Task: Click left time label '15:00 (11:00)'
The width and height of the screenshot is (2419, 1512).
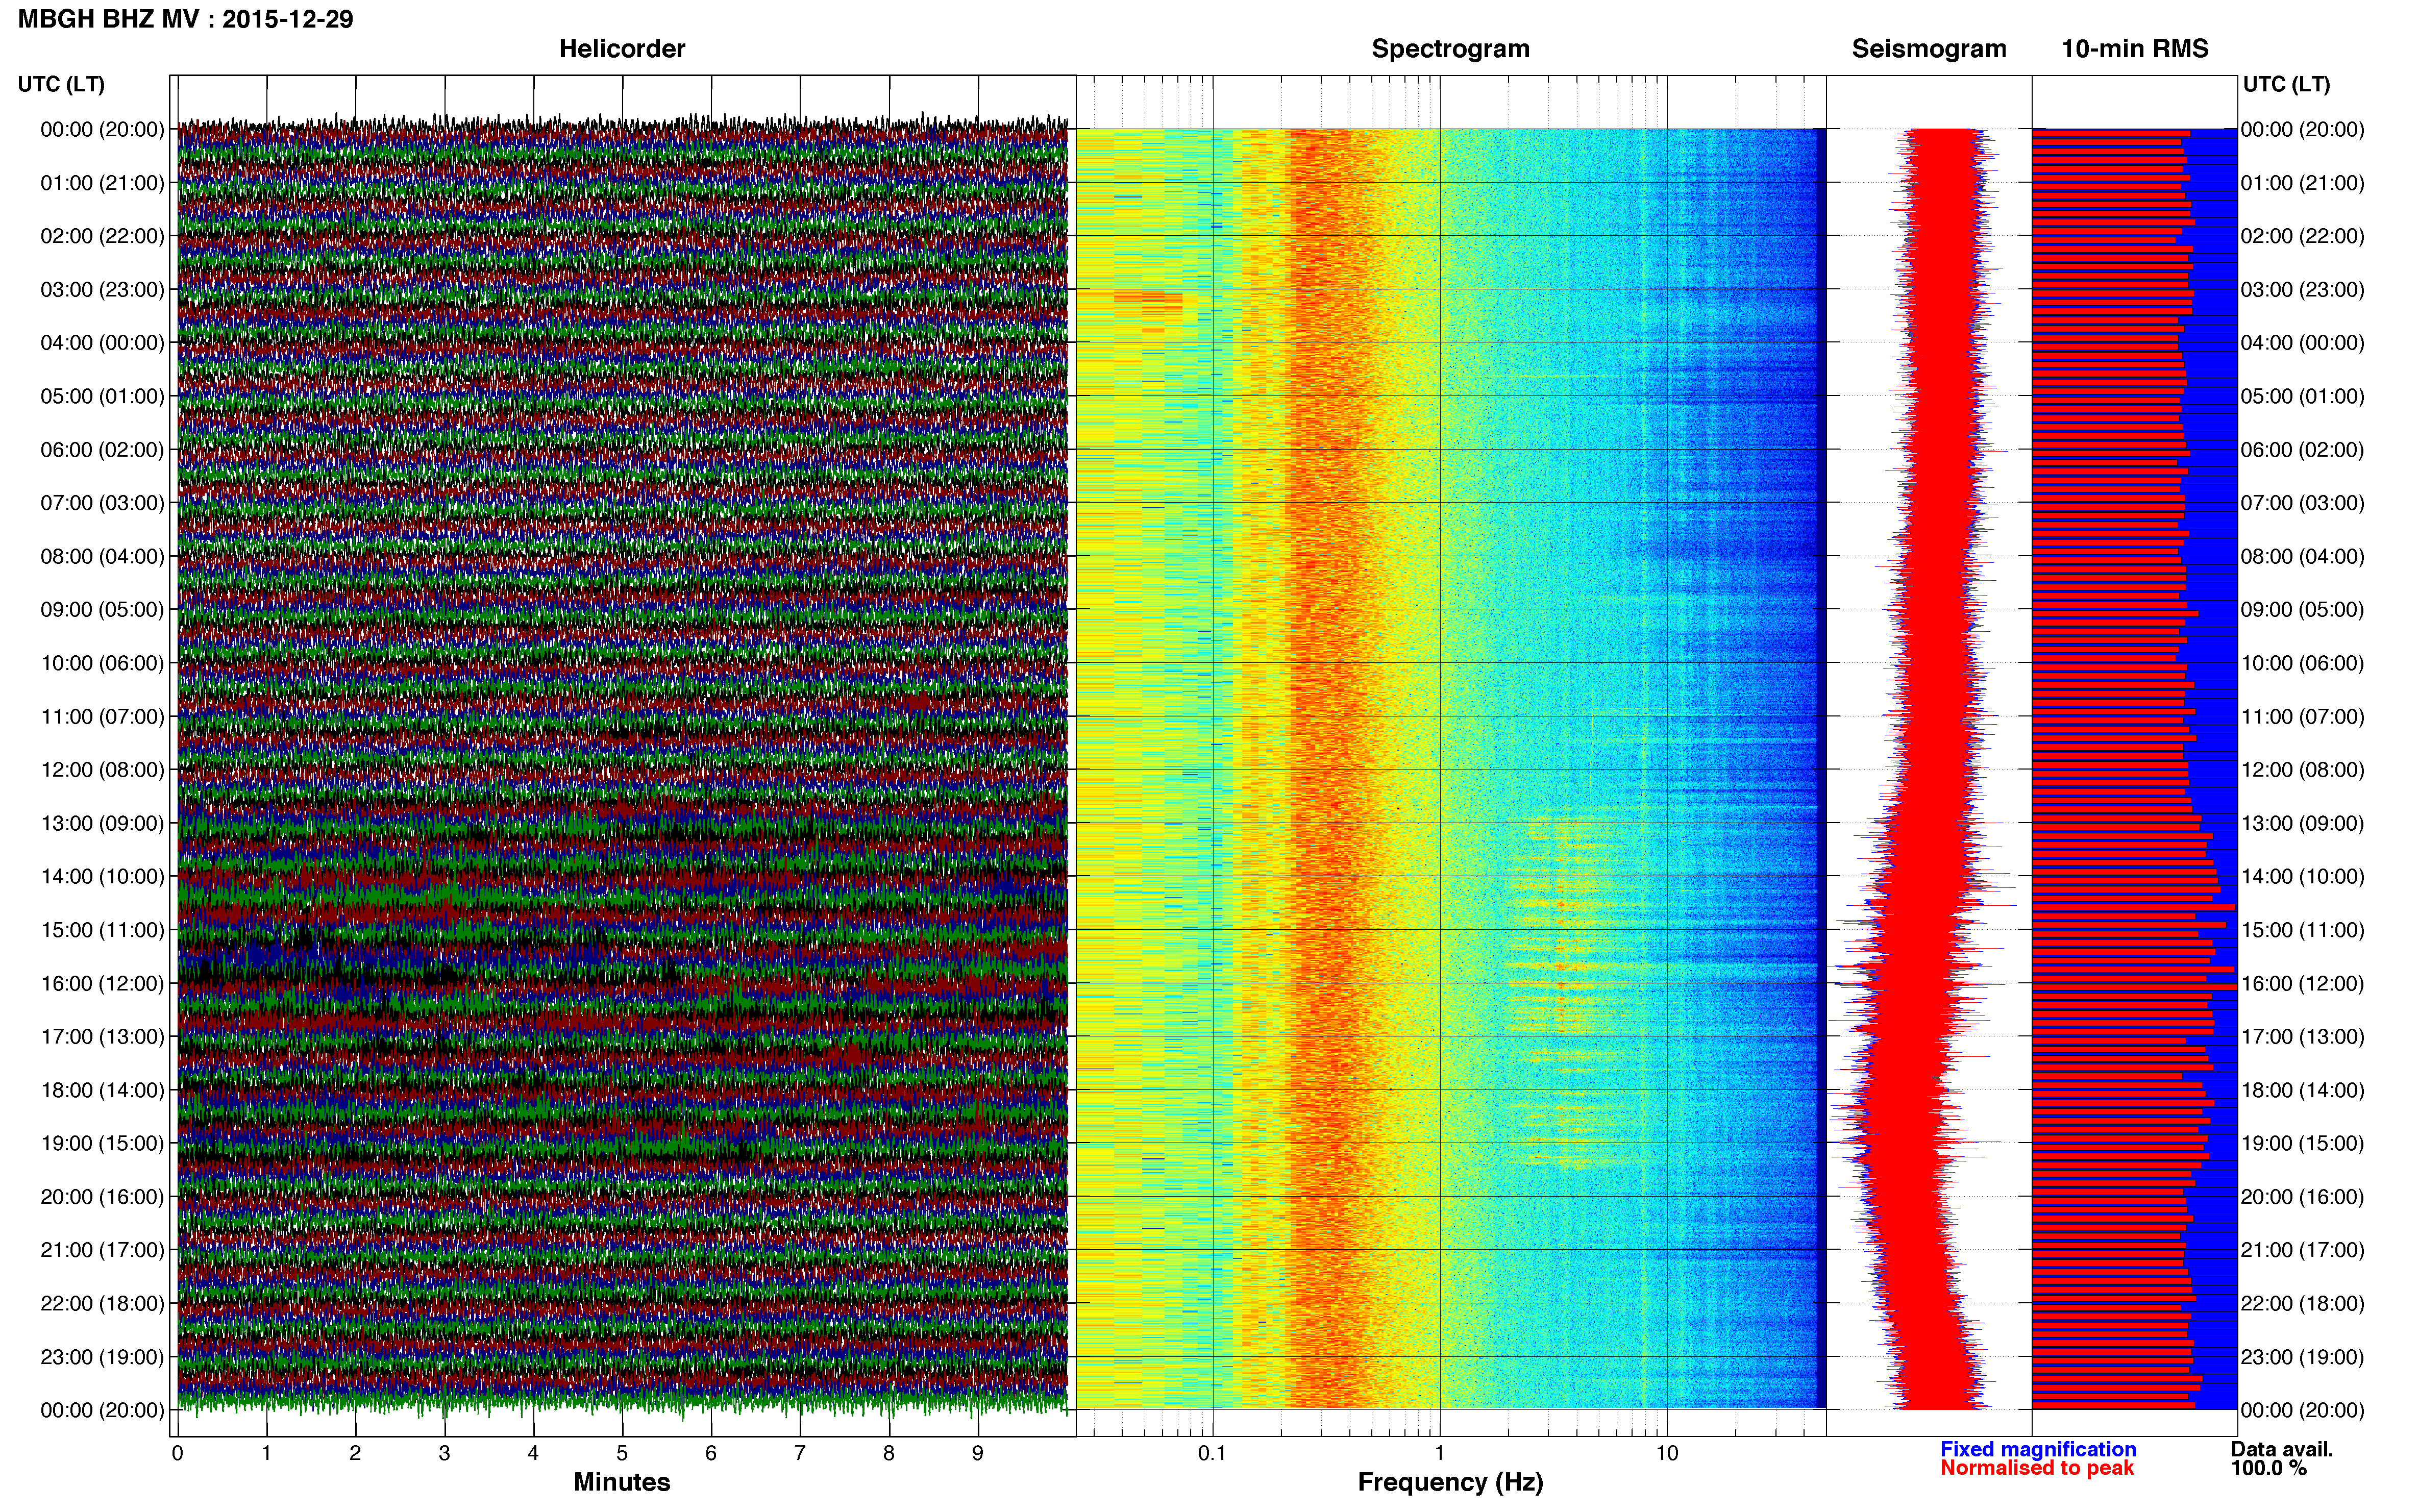Action: [102, 930]
